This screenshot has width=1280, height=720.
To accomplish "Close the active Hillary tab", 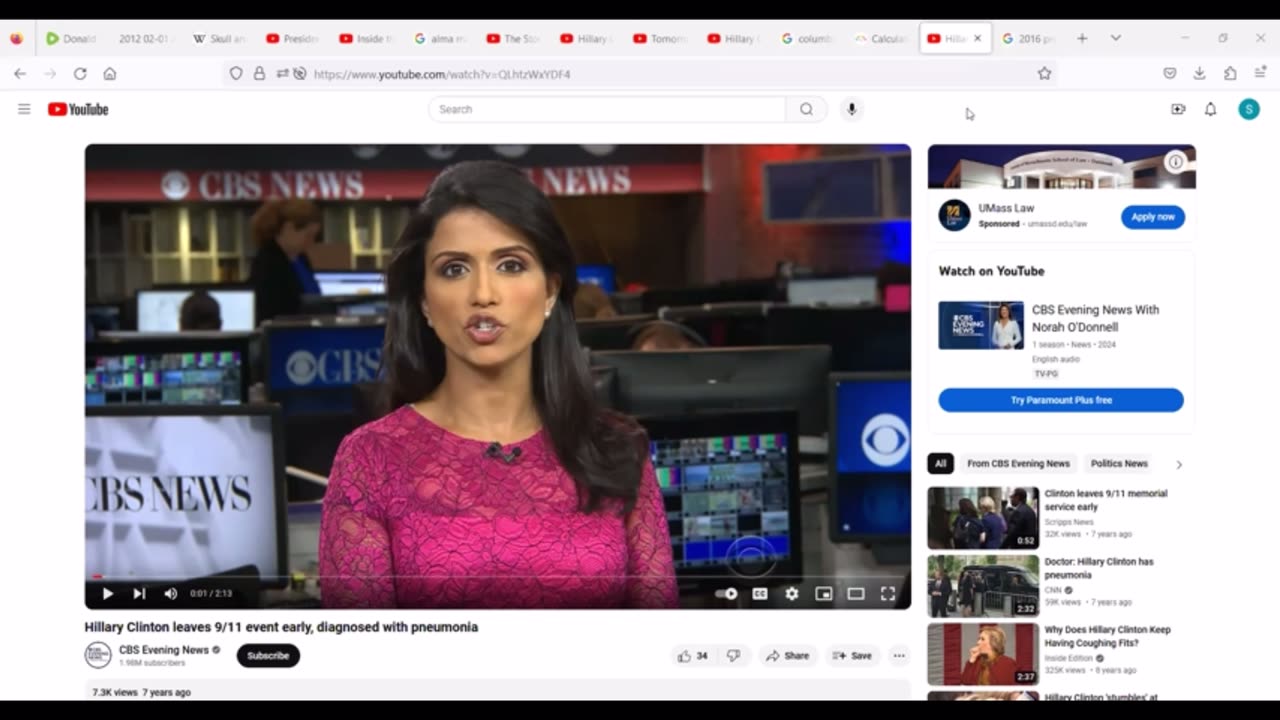I will point(977,39).
